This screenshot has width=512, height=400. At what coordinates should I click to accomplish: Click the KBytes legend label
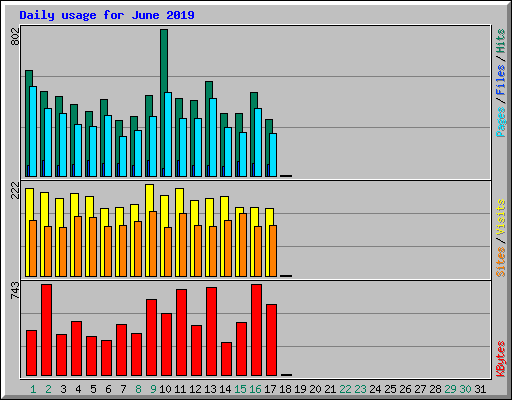[500, 359]
